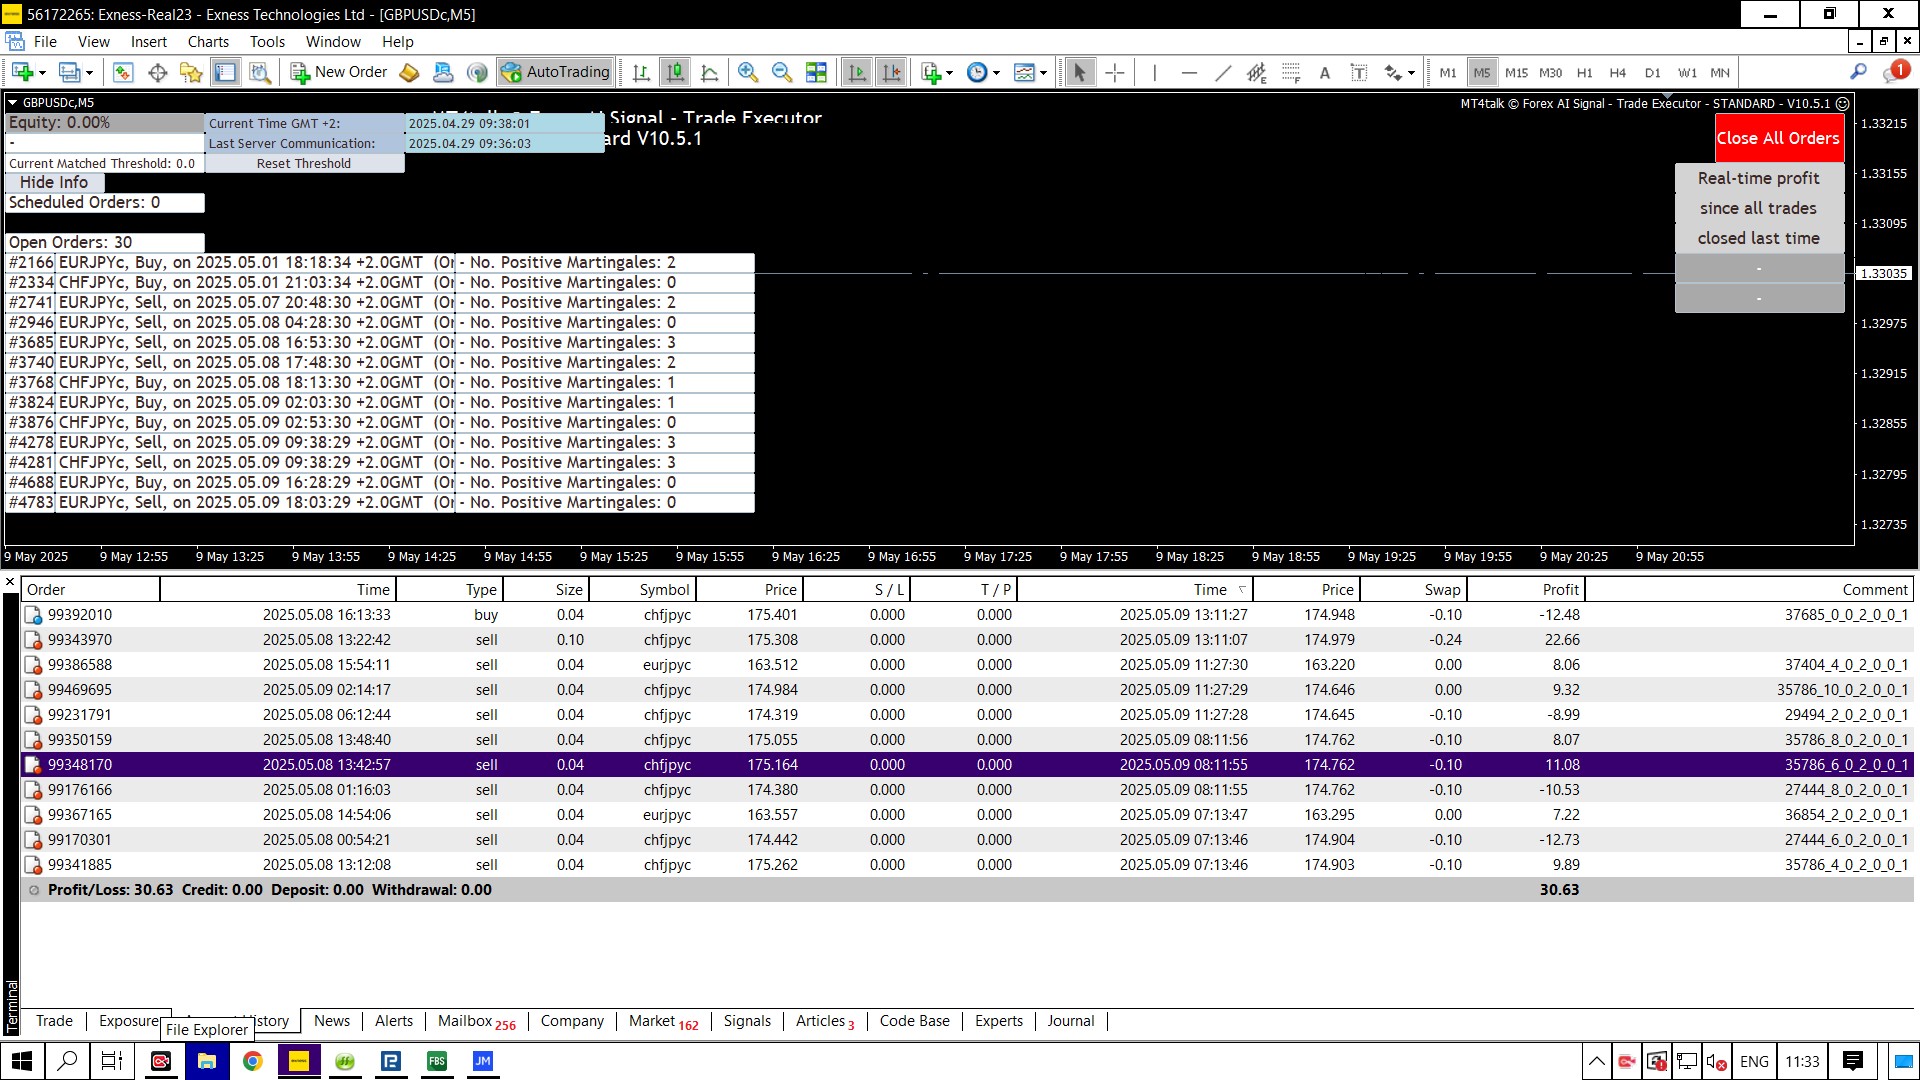Open the new chart dropdown arrow
This screenshot has height=1080, width=1920.
point(43,72)
